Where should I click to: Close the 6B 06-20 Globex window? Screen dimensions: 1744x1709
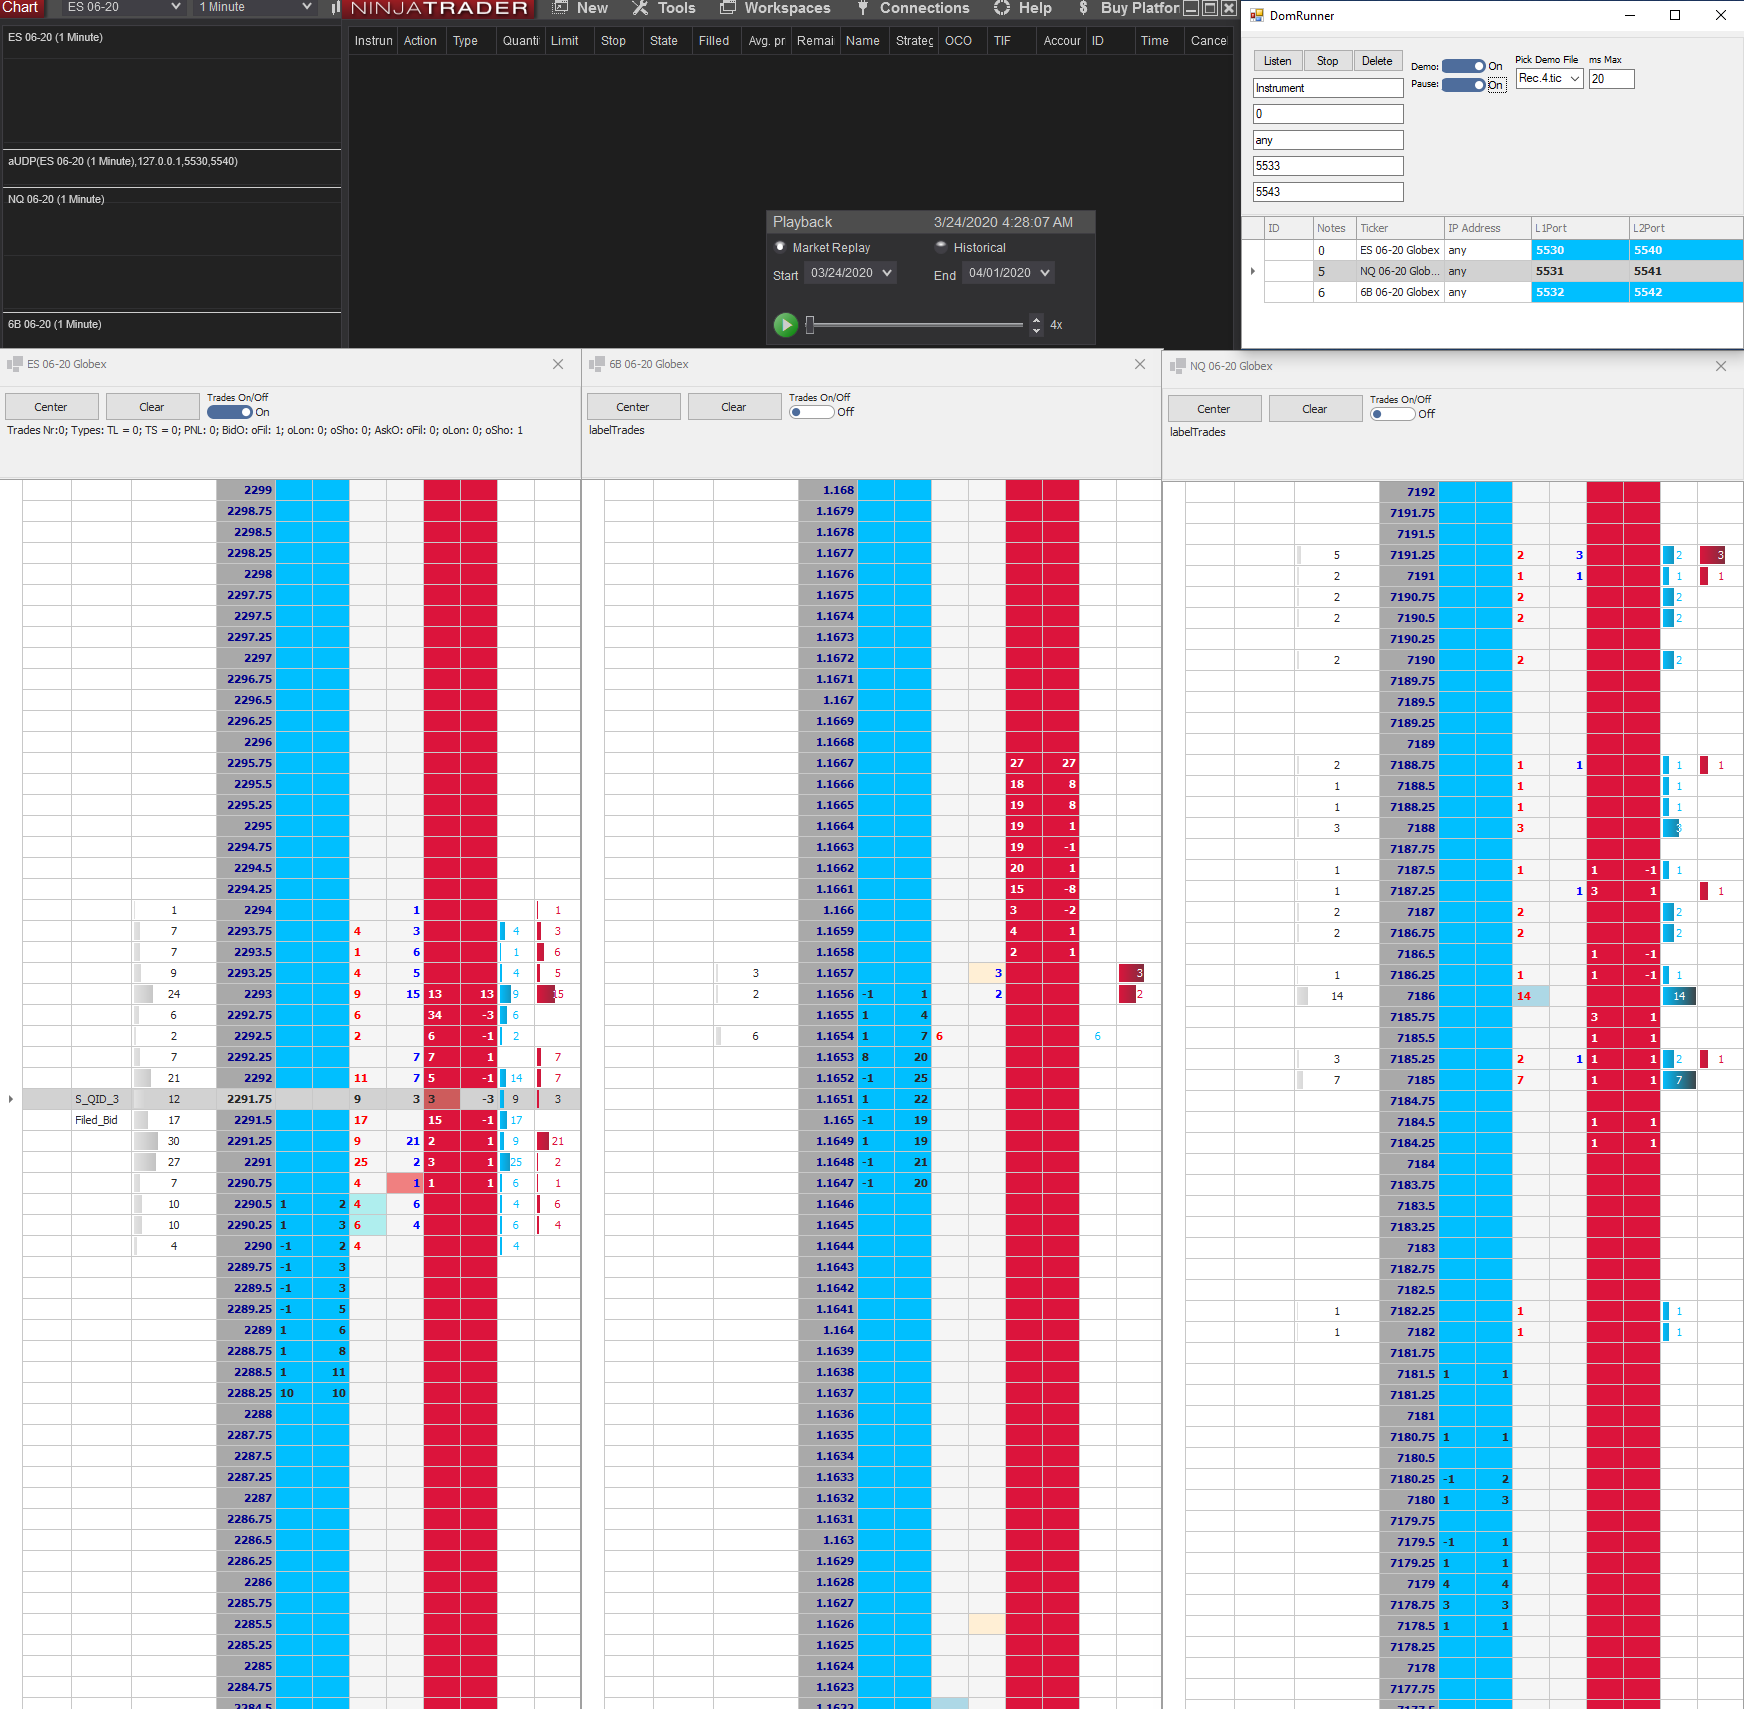coord(1140,364)
